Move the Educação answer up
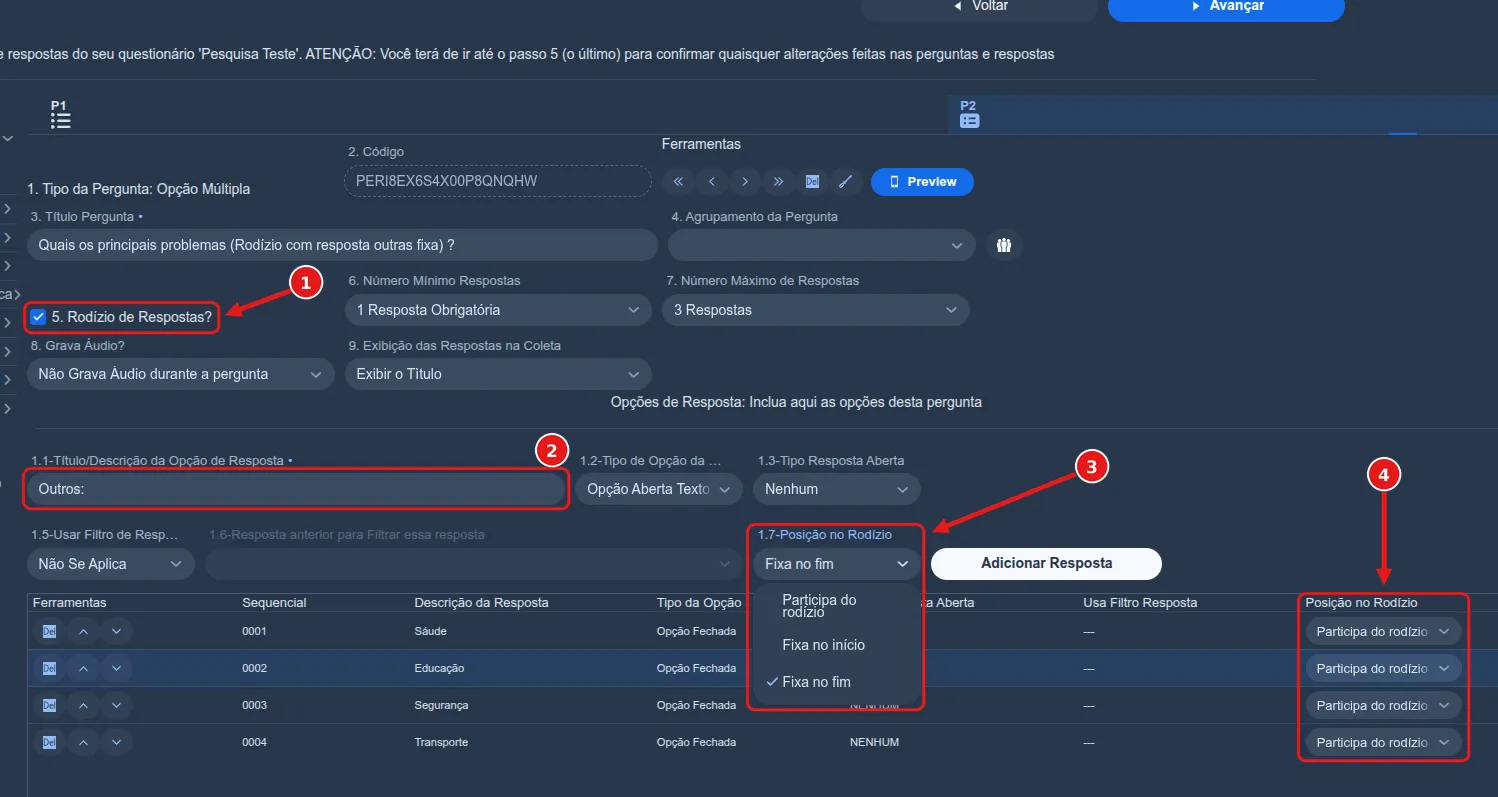 (83, 669)
